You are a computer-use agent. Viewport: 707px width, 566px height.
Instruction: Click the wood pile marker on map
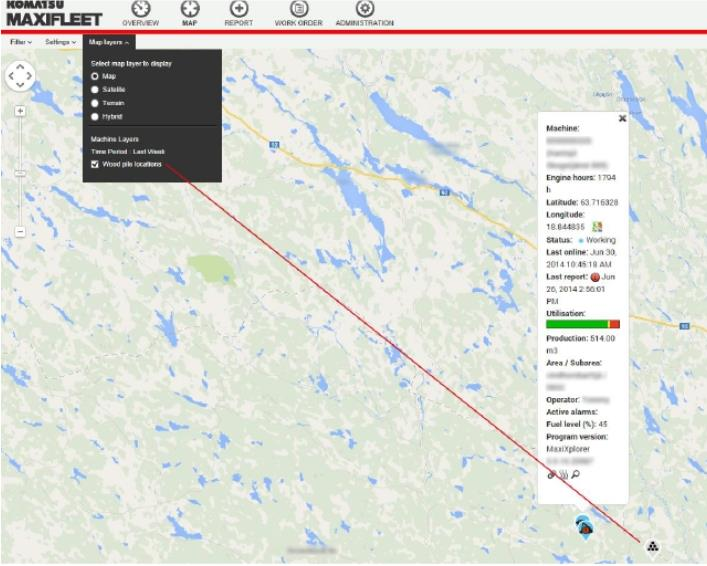click(653, 547)
